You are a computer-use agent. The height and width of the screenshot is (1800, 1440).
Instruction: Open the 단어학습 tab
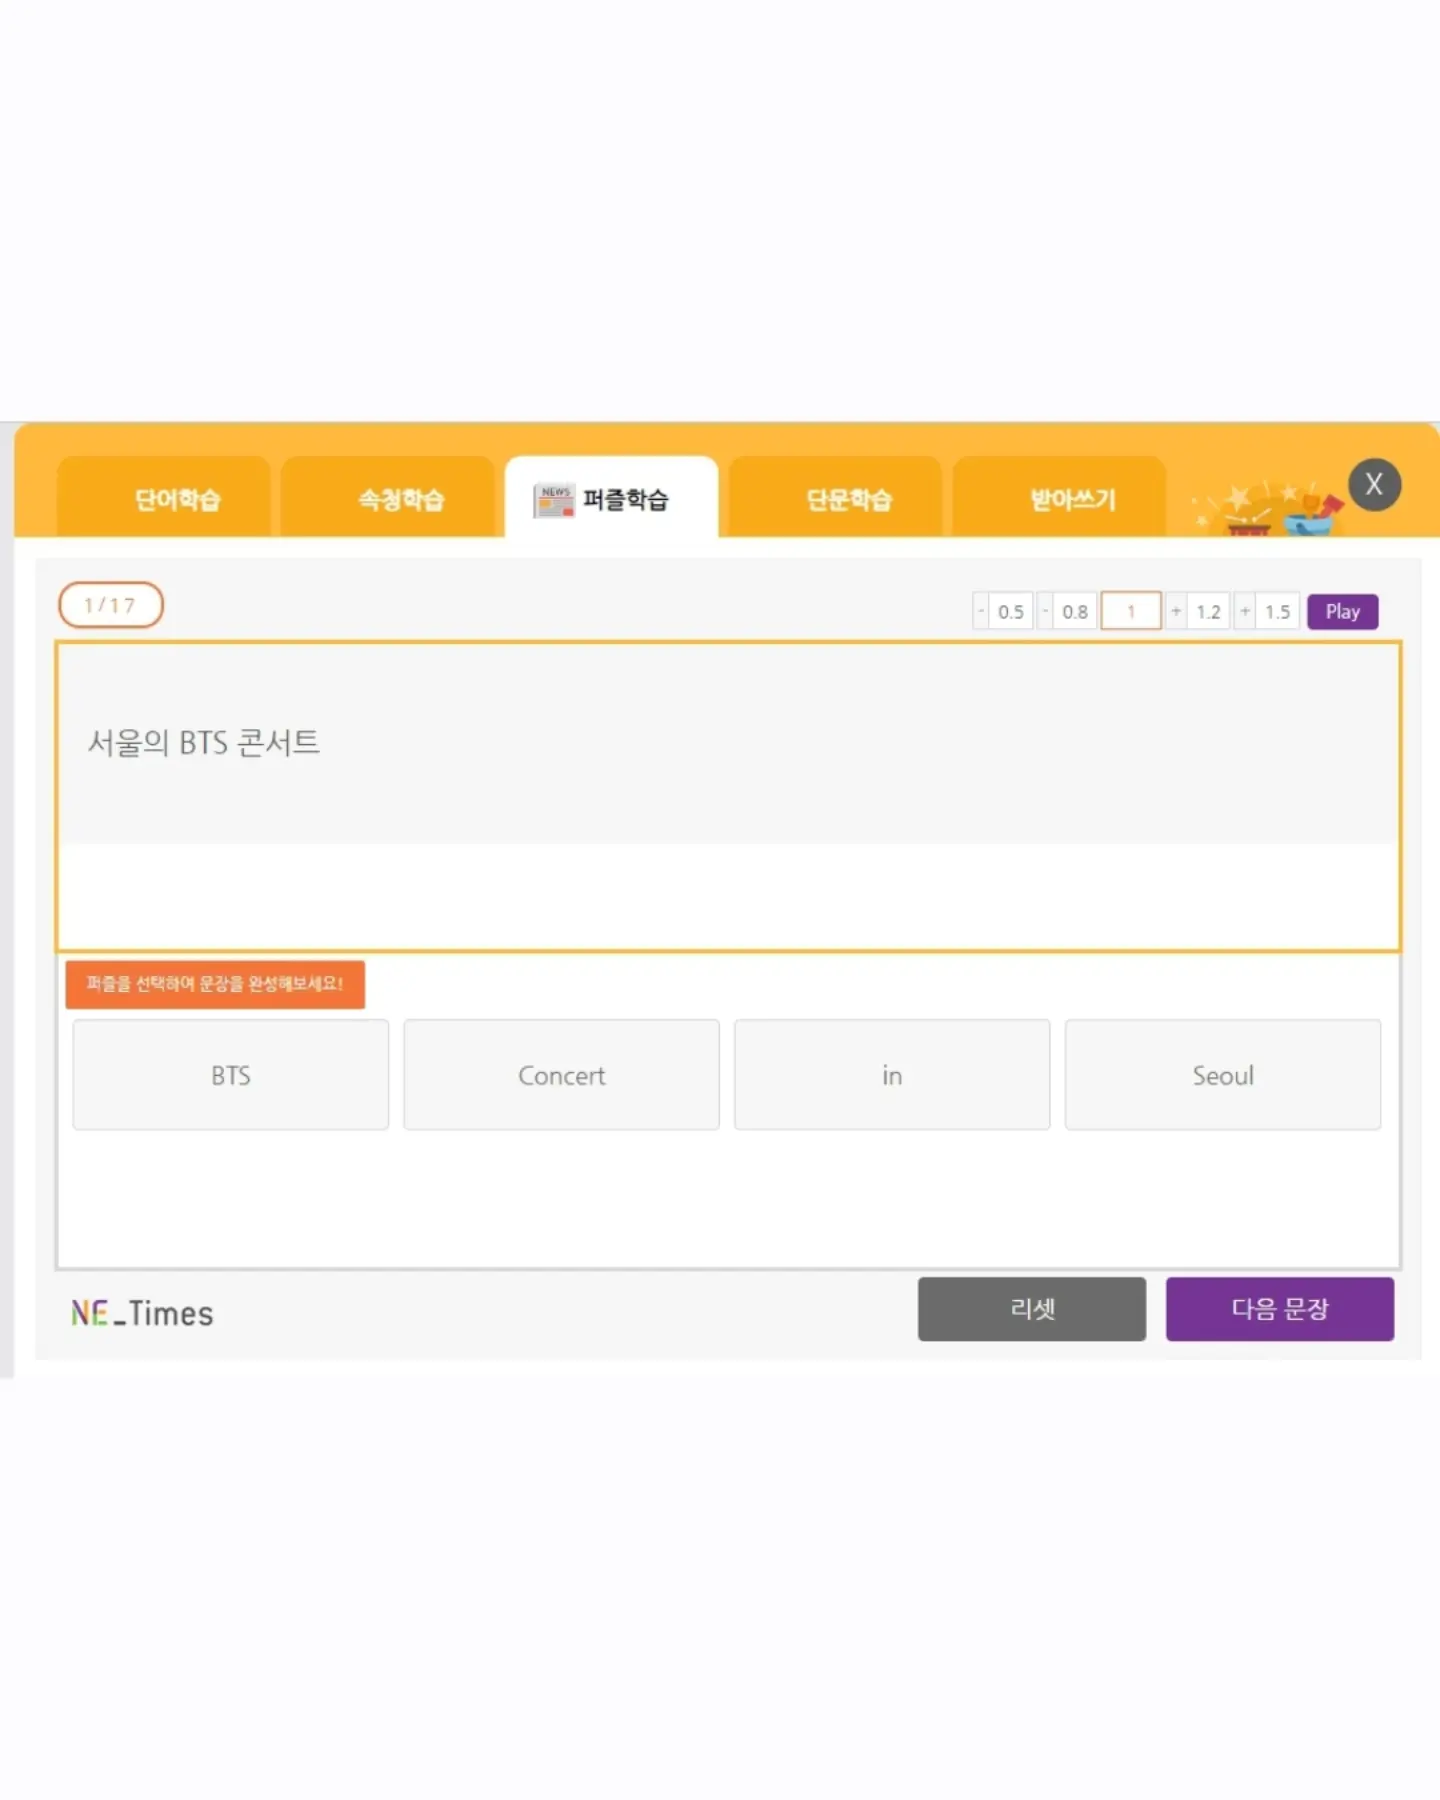164,497
